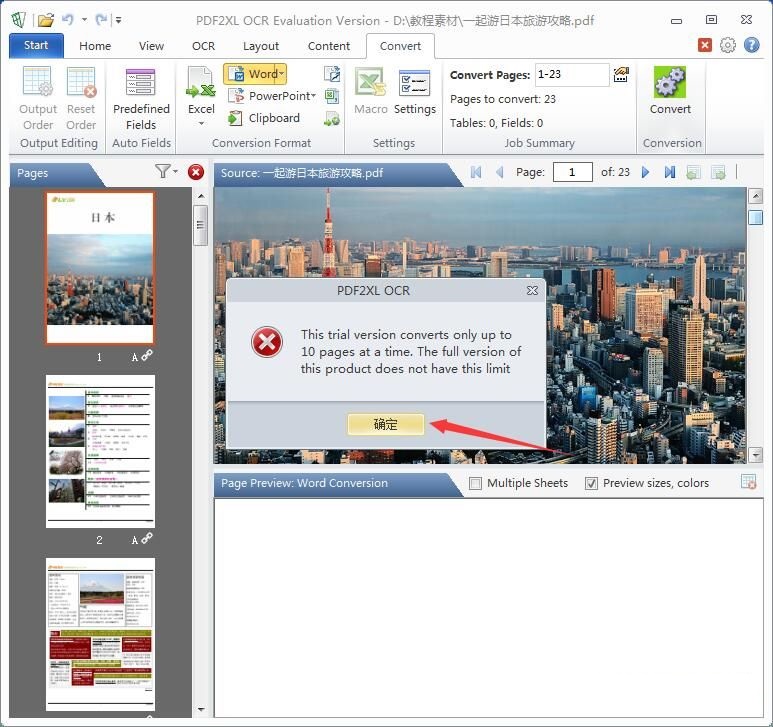Viewport: 773px width, 727px height.
Task: Jump to last page of the source
Action: pyautogui.click(x=669, y=172)
